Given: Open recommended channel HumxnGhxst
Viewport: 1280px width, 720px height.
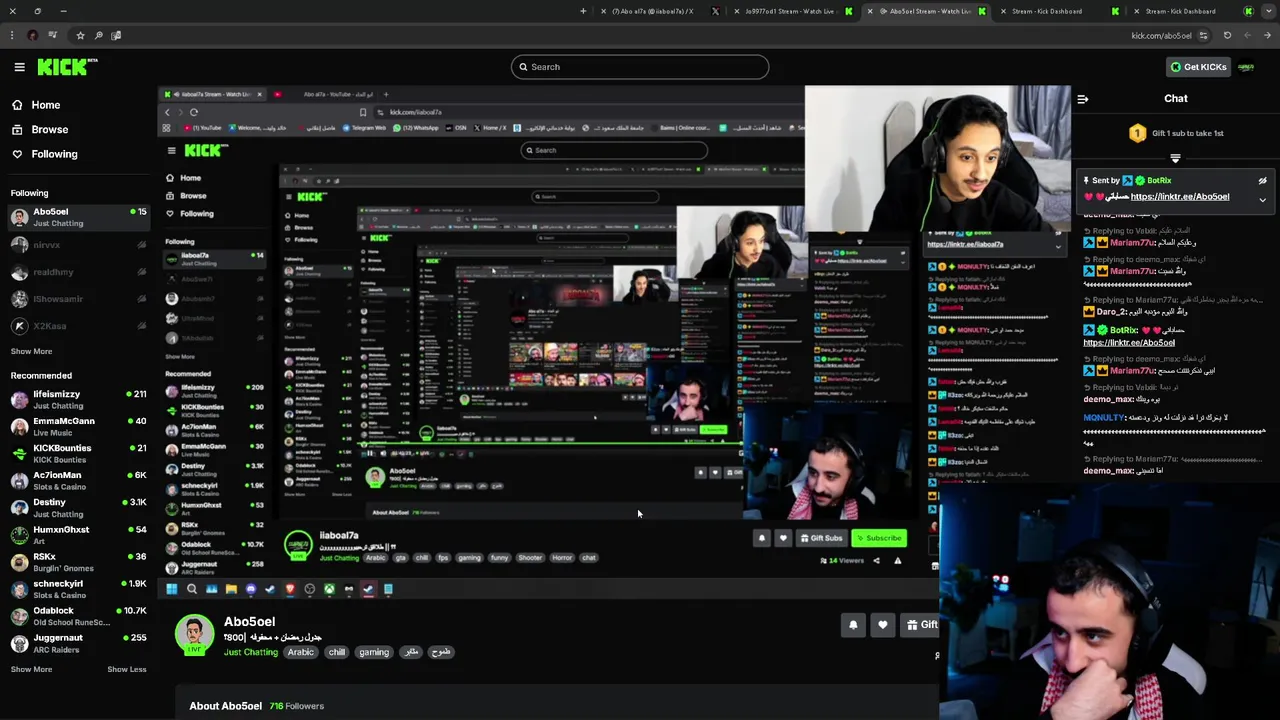Looking at the screenshot, I should (x=78, y=534).
